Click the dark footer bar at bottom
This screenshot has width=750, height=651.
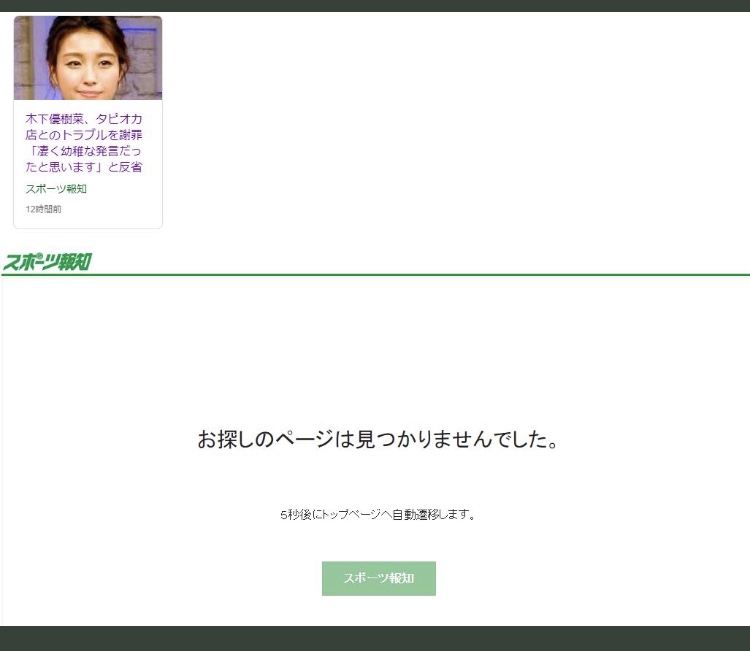click(x=375, y=638)
